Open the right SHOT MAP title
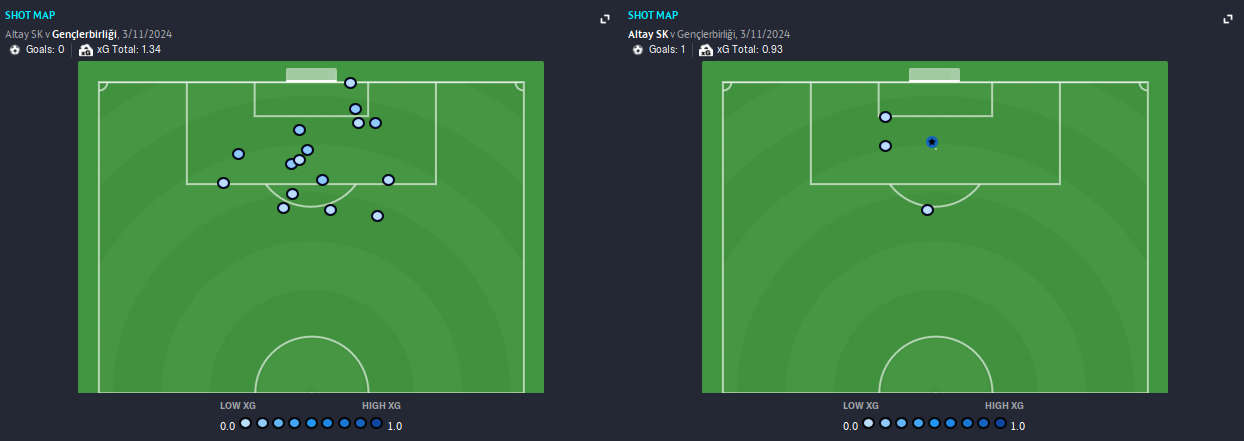Screen dimensions: 1244x441 point(653,15)
